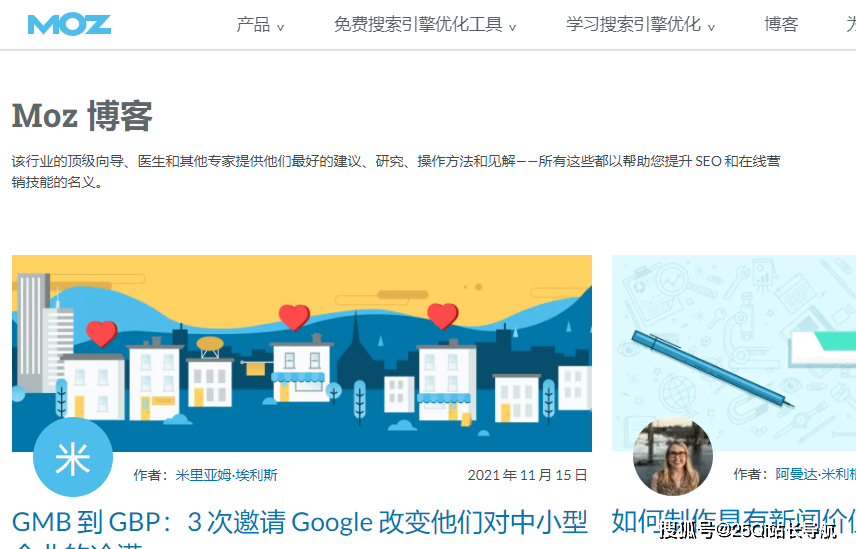
Task: Click the blonde woman author photo
Action: pos(673,456)
